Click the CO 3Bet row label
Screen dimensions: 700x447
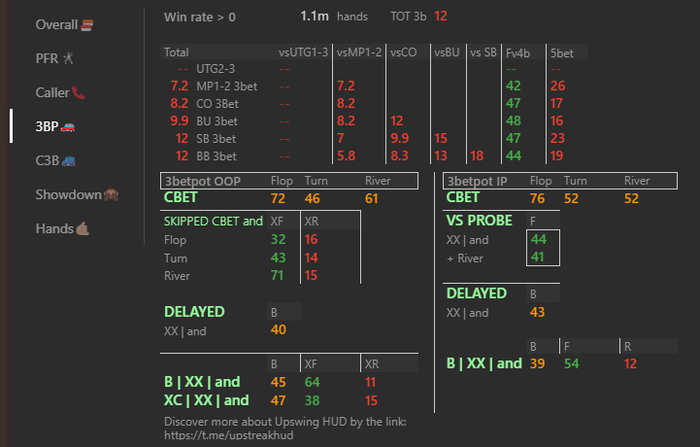point(217,104)
